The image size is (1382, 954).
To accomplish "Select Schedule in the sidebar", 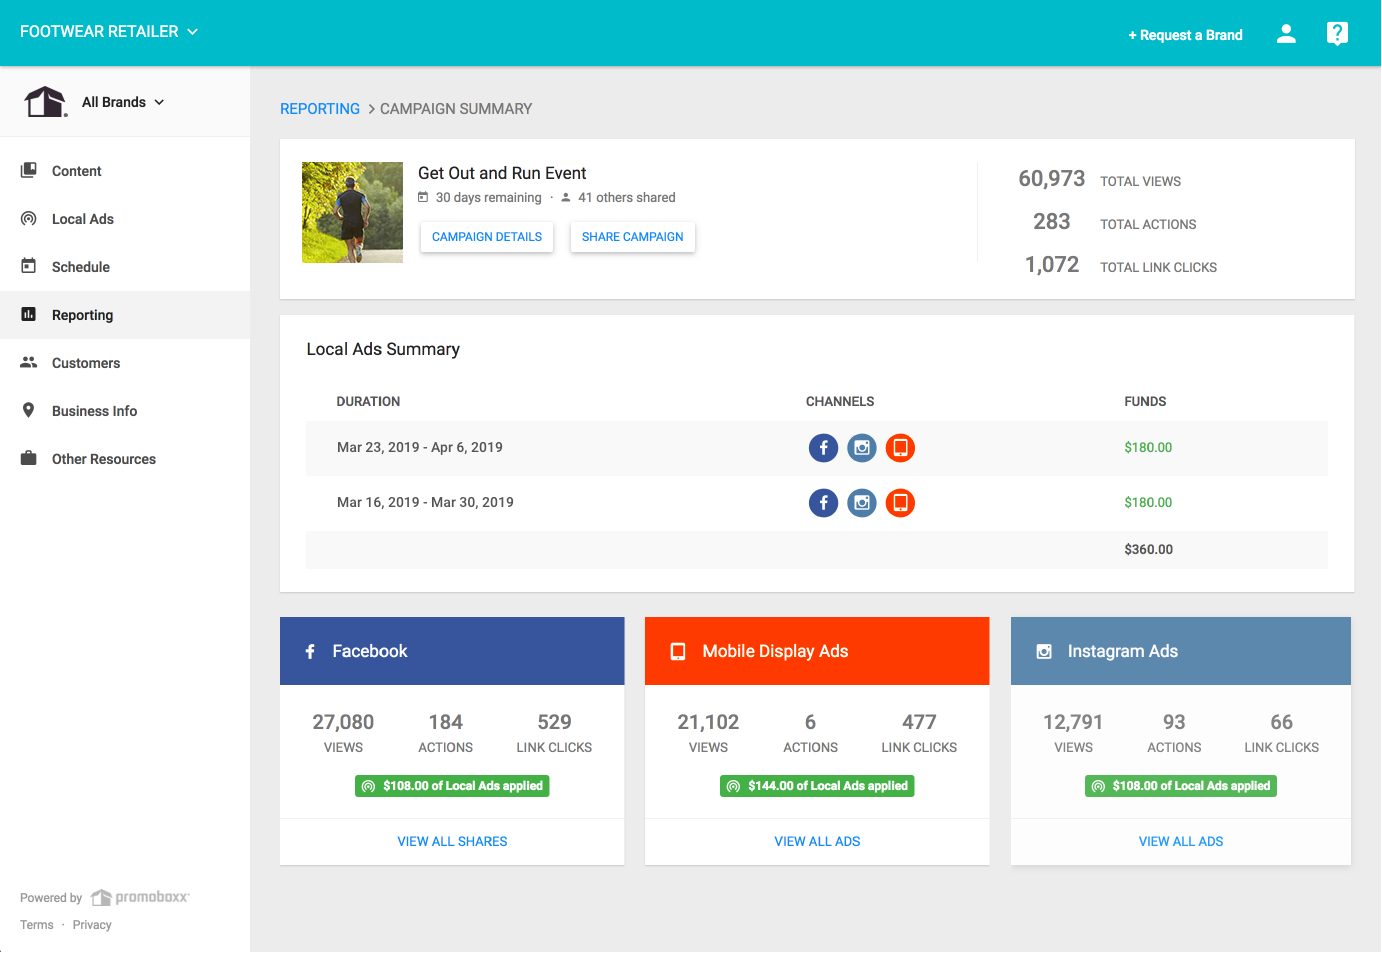I will [125, 267].
